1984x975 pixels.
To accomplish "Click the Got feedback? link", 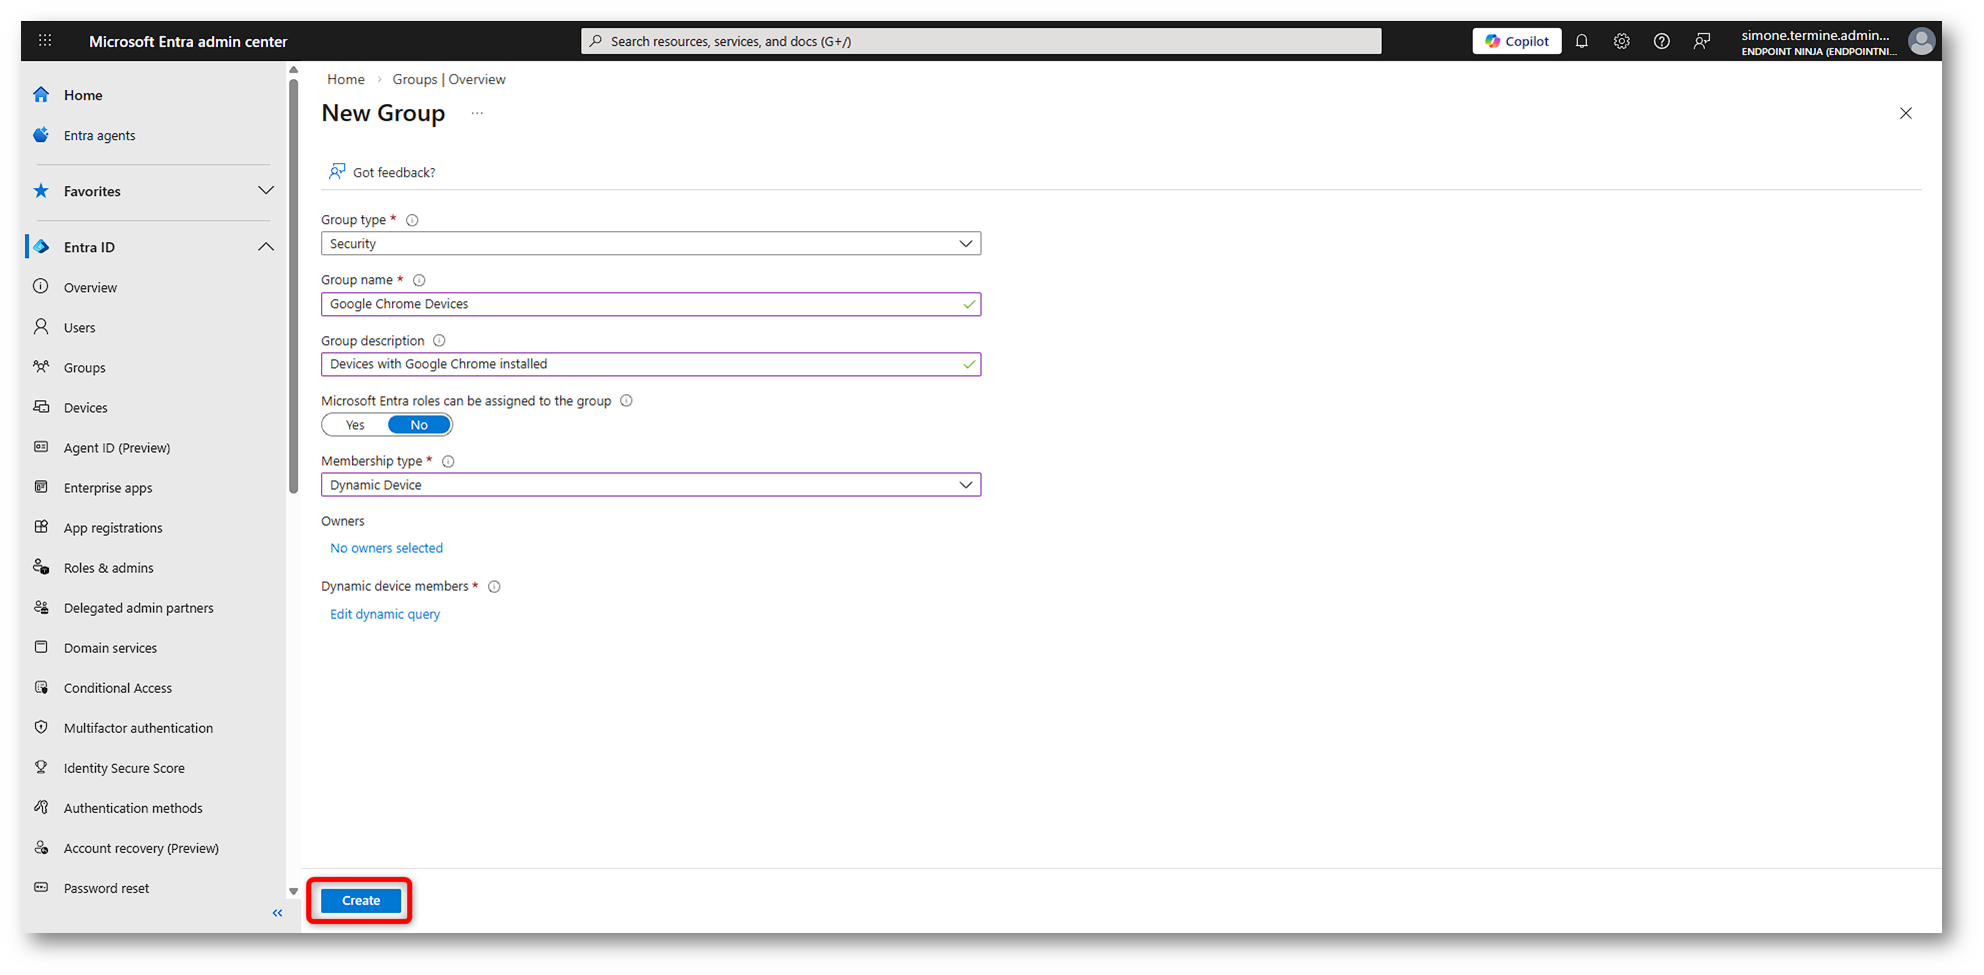I will click(383, 172).
